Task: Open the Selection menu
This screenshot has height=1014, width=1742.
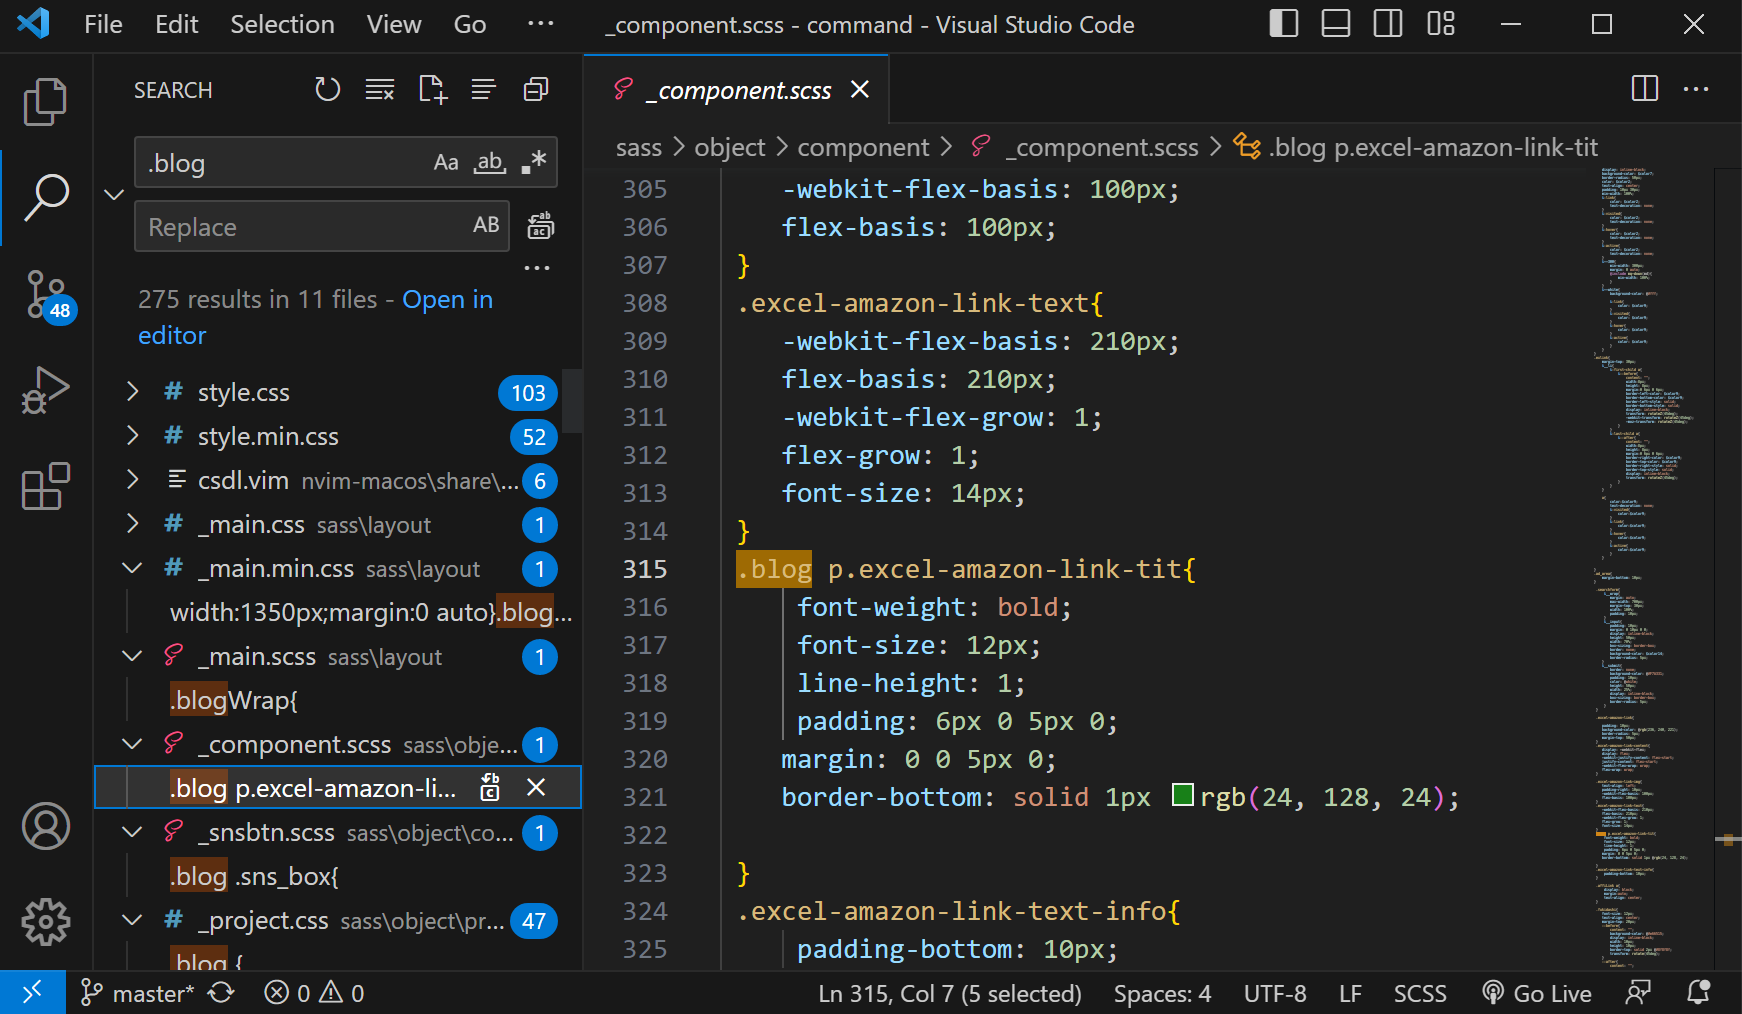Action: click(x=282, y=24)
